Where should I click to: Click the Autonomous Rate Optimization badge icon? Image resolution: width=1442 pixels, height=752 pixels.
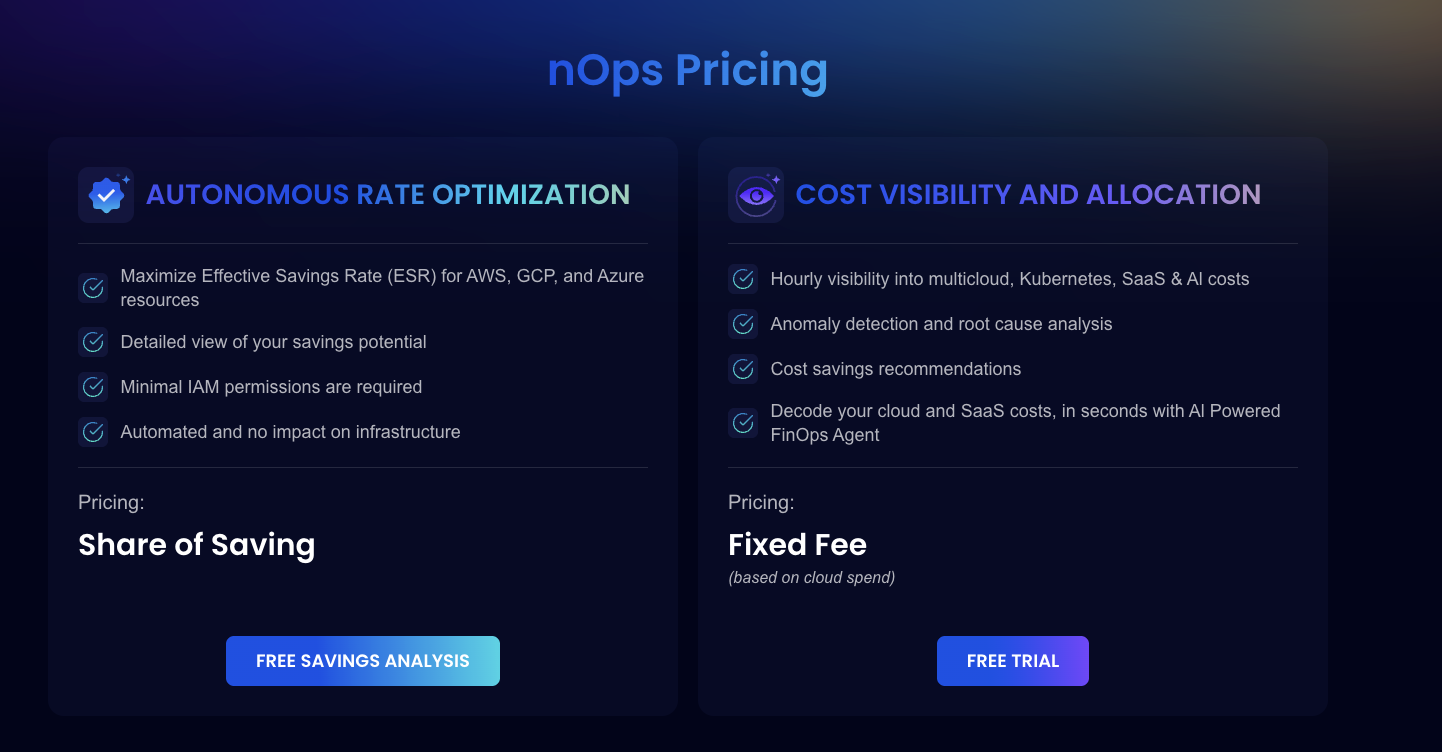point(106,195)
